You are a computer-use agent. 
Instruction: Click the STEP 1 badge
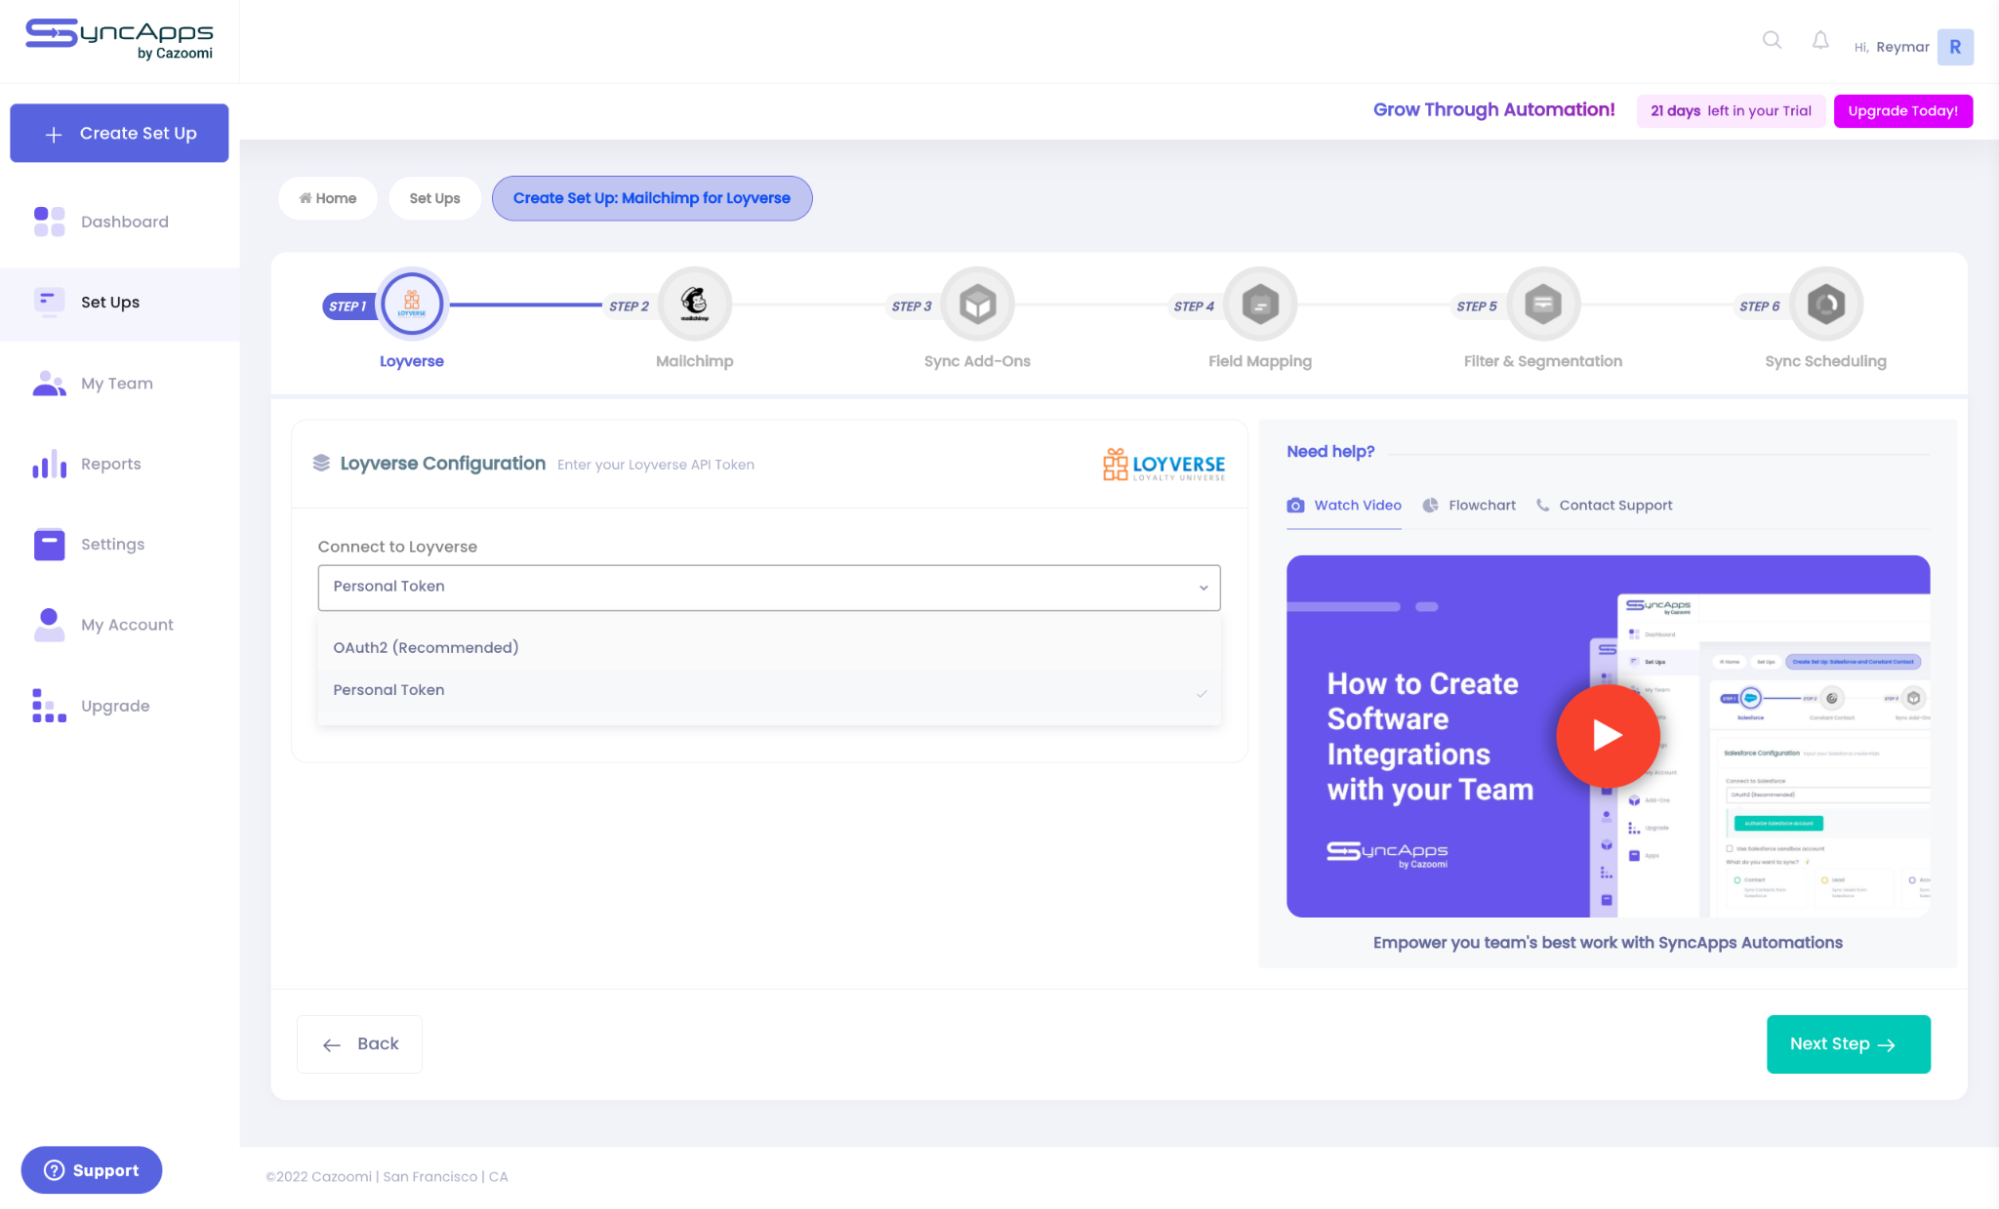(347, 306)
